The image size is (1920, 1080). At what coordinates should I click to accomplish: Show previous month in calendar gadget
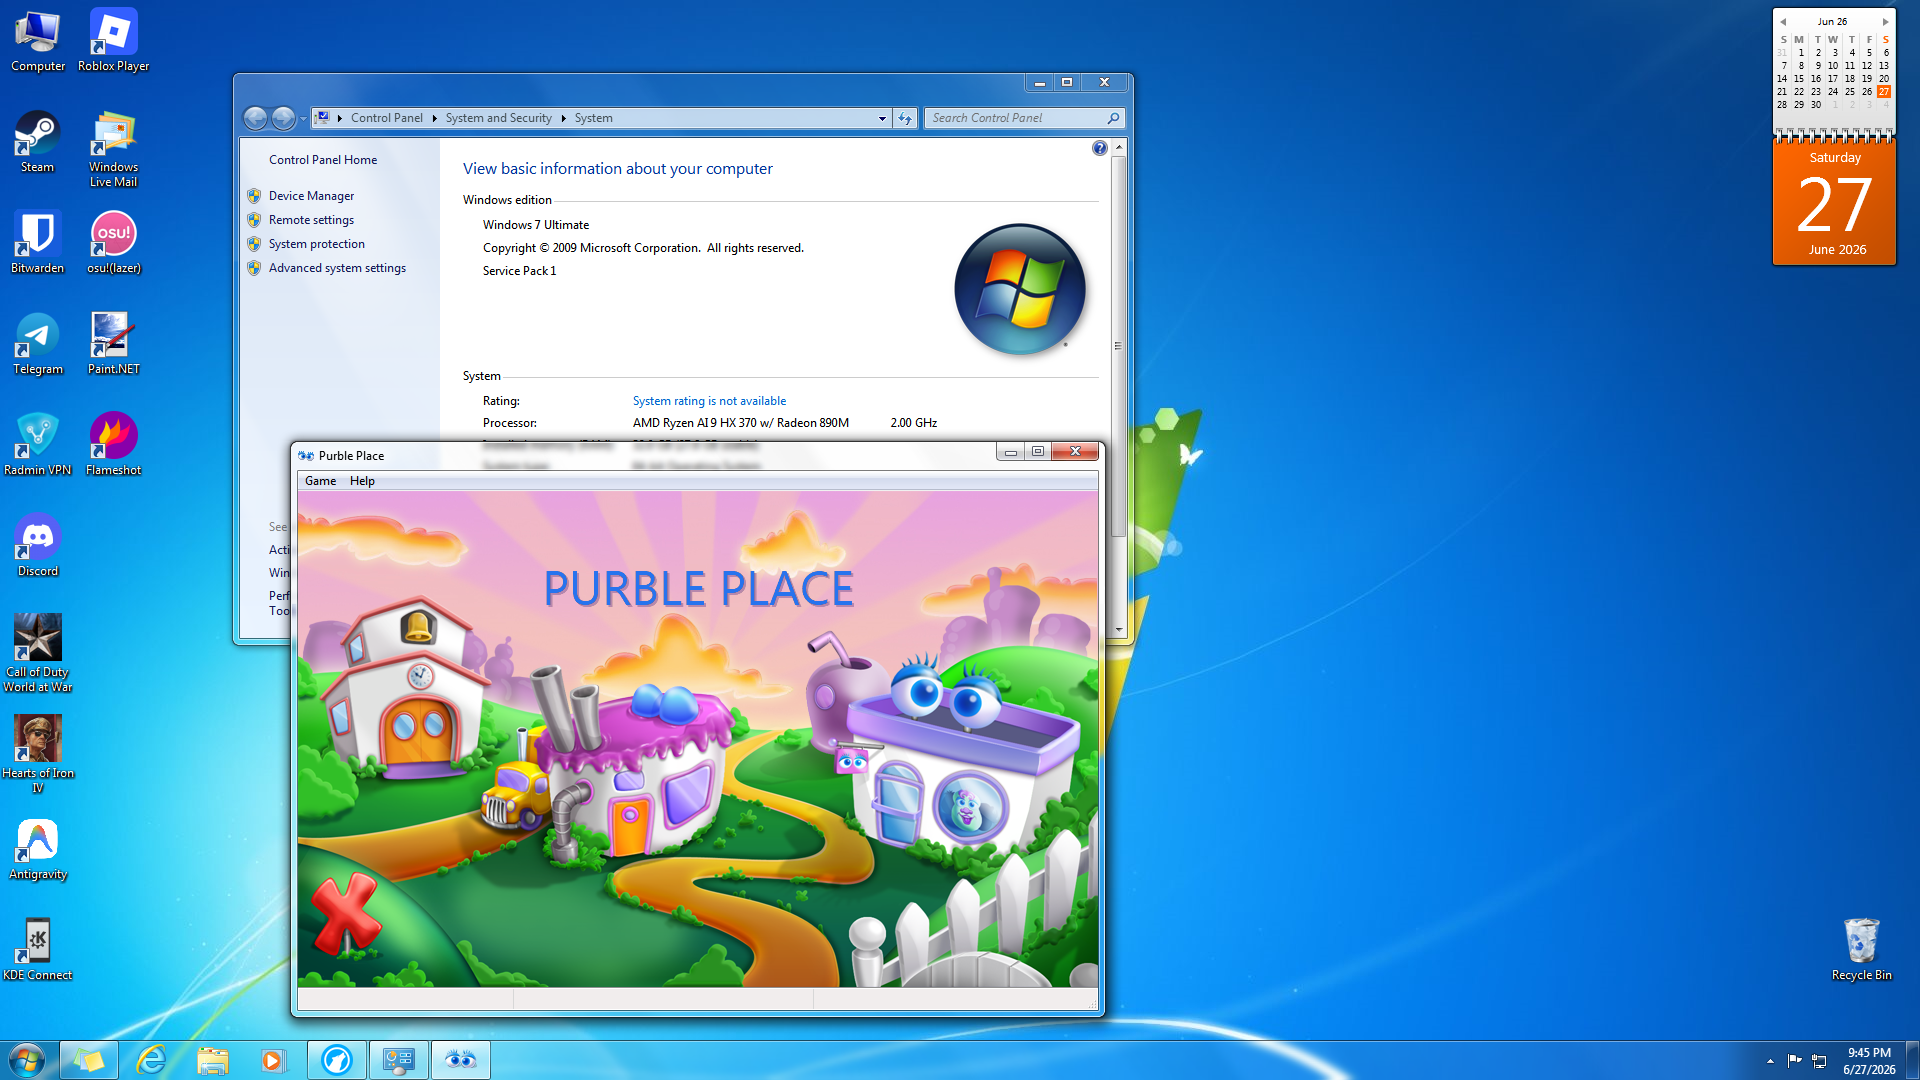[1783, 22]
